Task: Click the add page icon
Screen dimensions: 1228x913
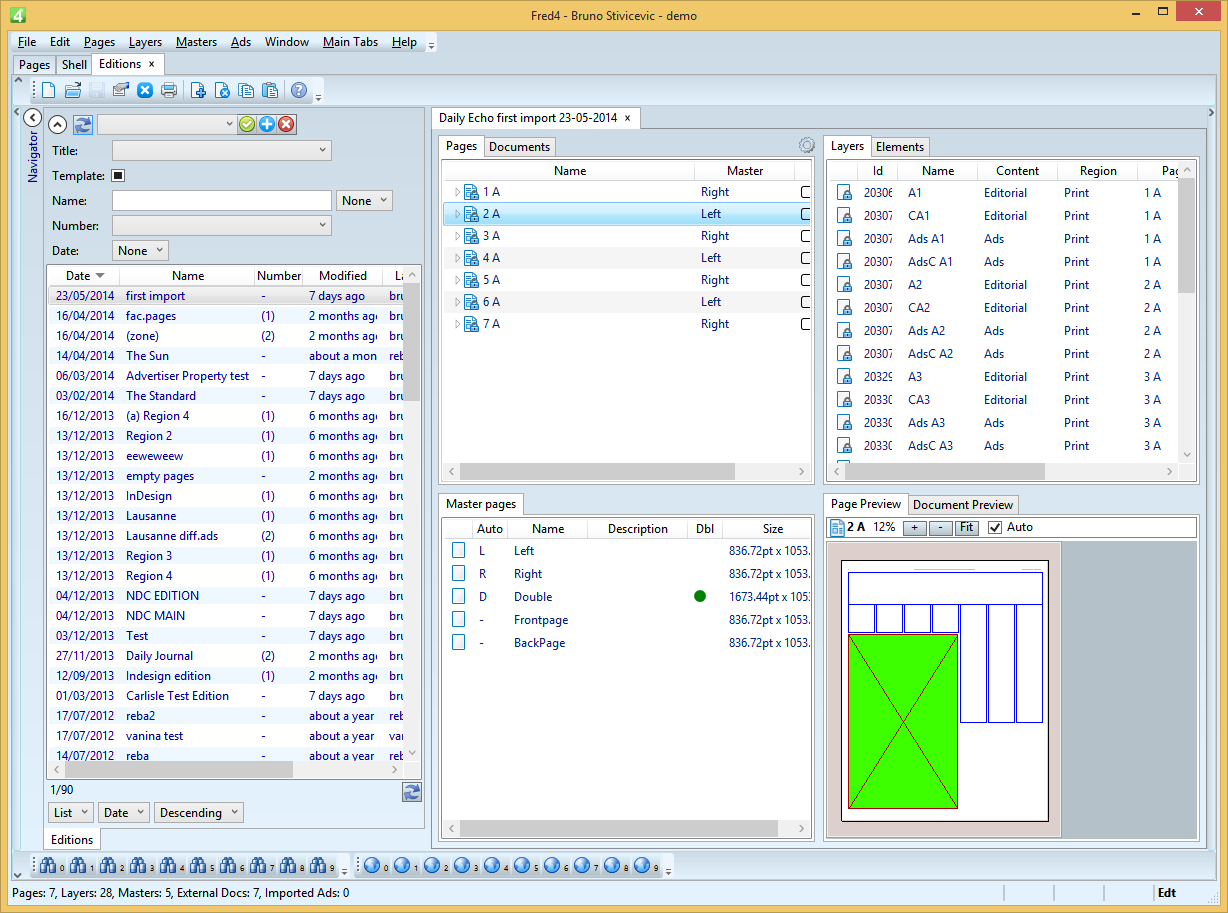Action: pos(198,90)
